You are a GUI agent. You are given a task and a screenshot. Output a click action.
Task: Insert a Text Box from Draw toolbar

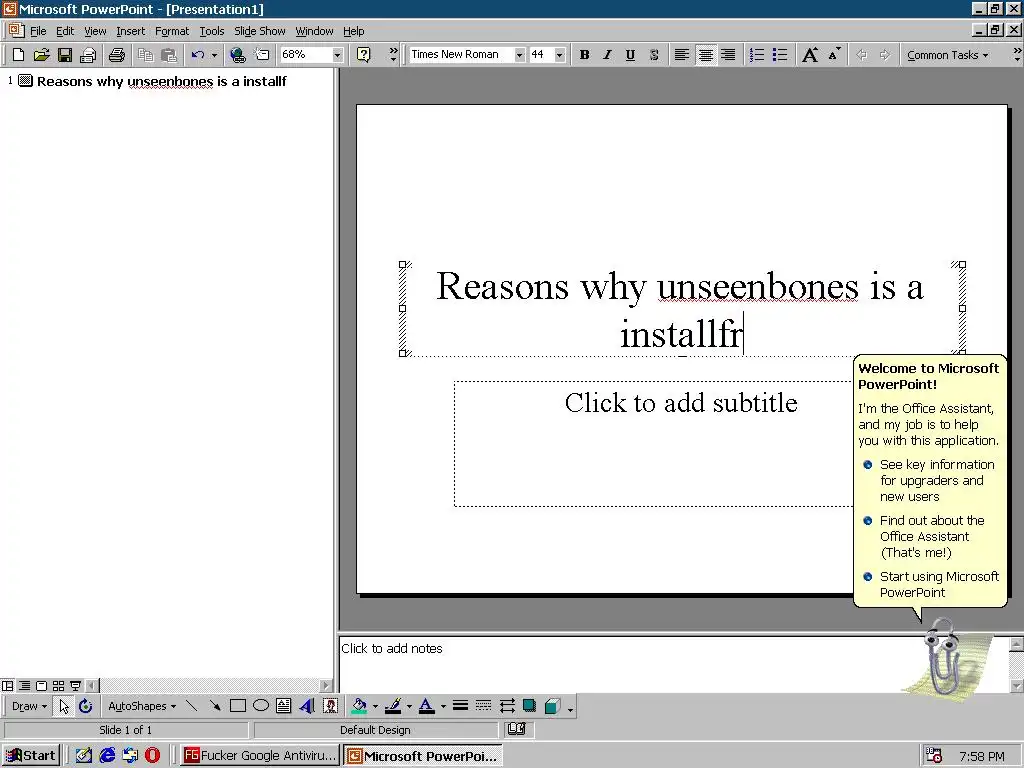283,706
